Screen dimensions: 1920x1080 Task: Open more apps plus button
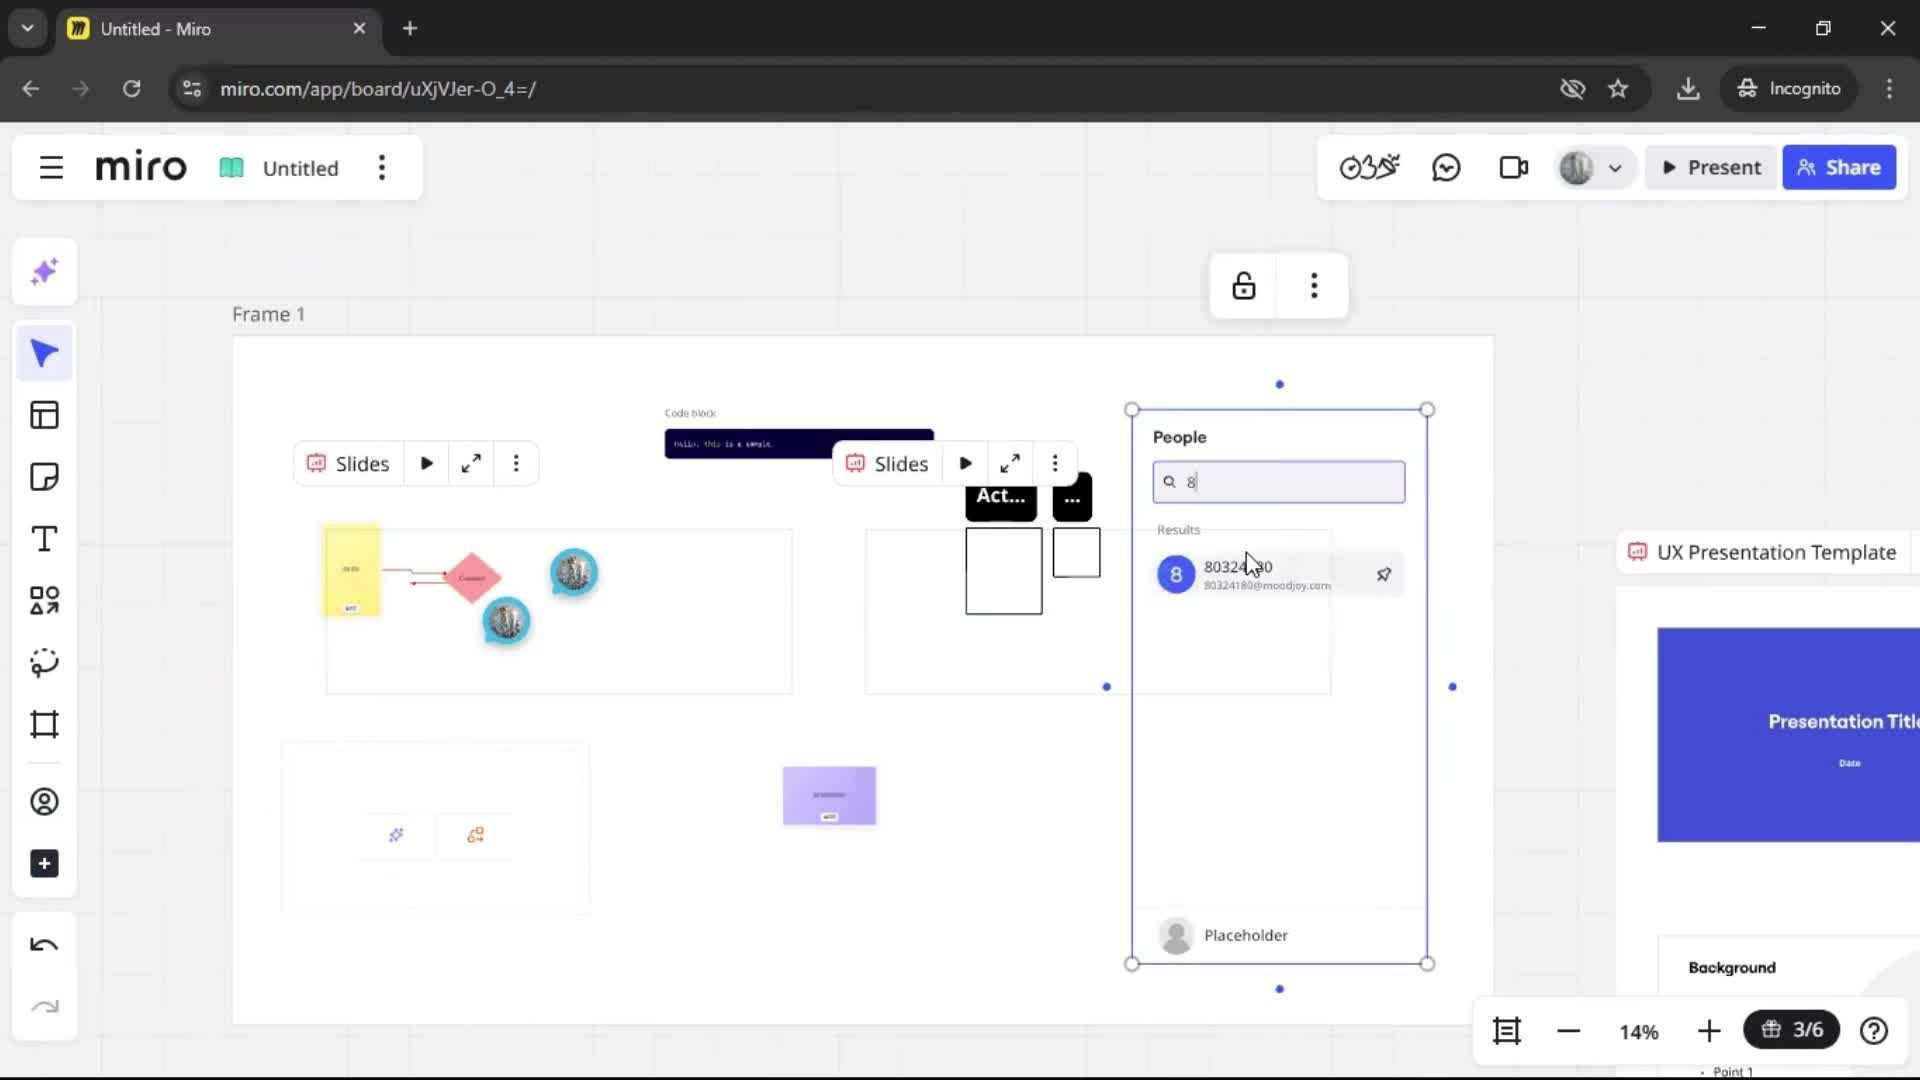[x=44, y=864]
